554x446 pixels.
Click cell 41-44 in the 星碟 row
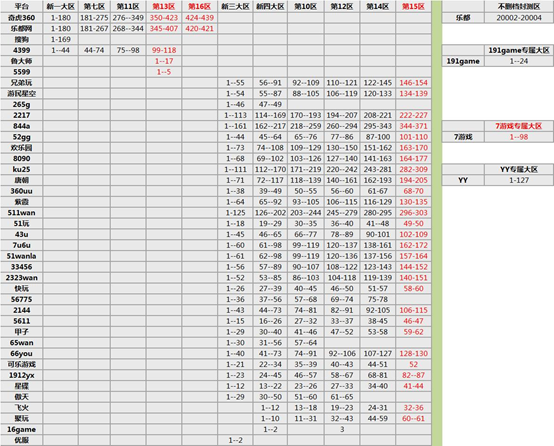coord(413,386)
